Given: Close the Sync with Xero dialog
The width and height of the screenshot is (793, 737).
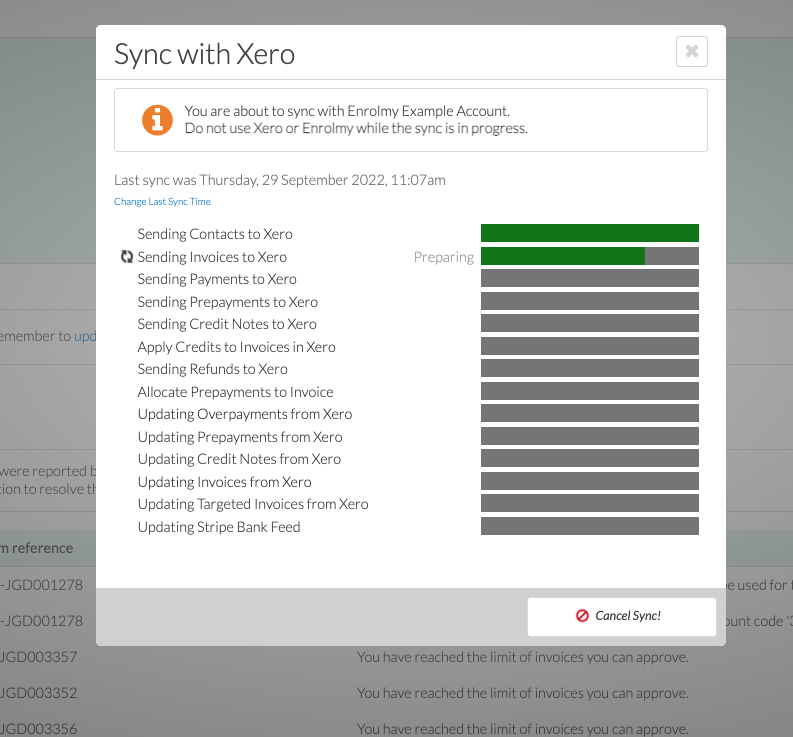Looking at the screenshot, I should point(691,51).
